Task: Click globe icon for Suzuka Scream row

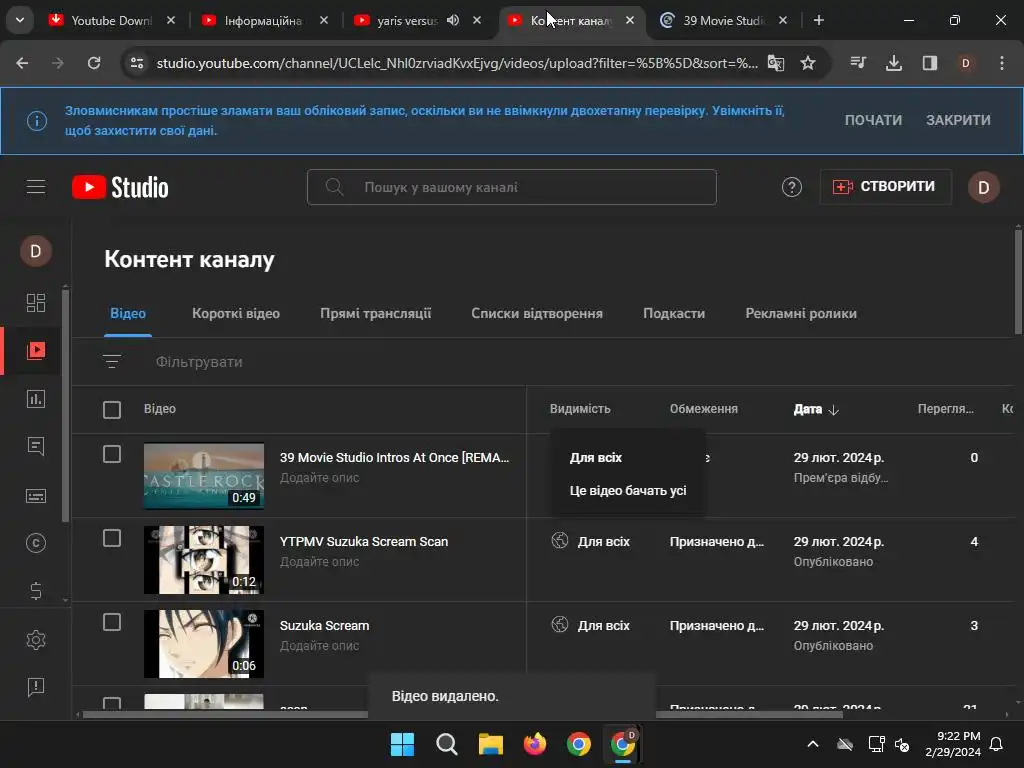Action: point(560,624)
